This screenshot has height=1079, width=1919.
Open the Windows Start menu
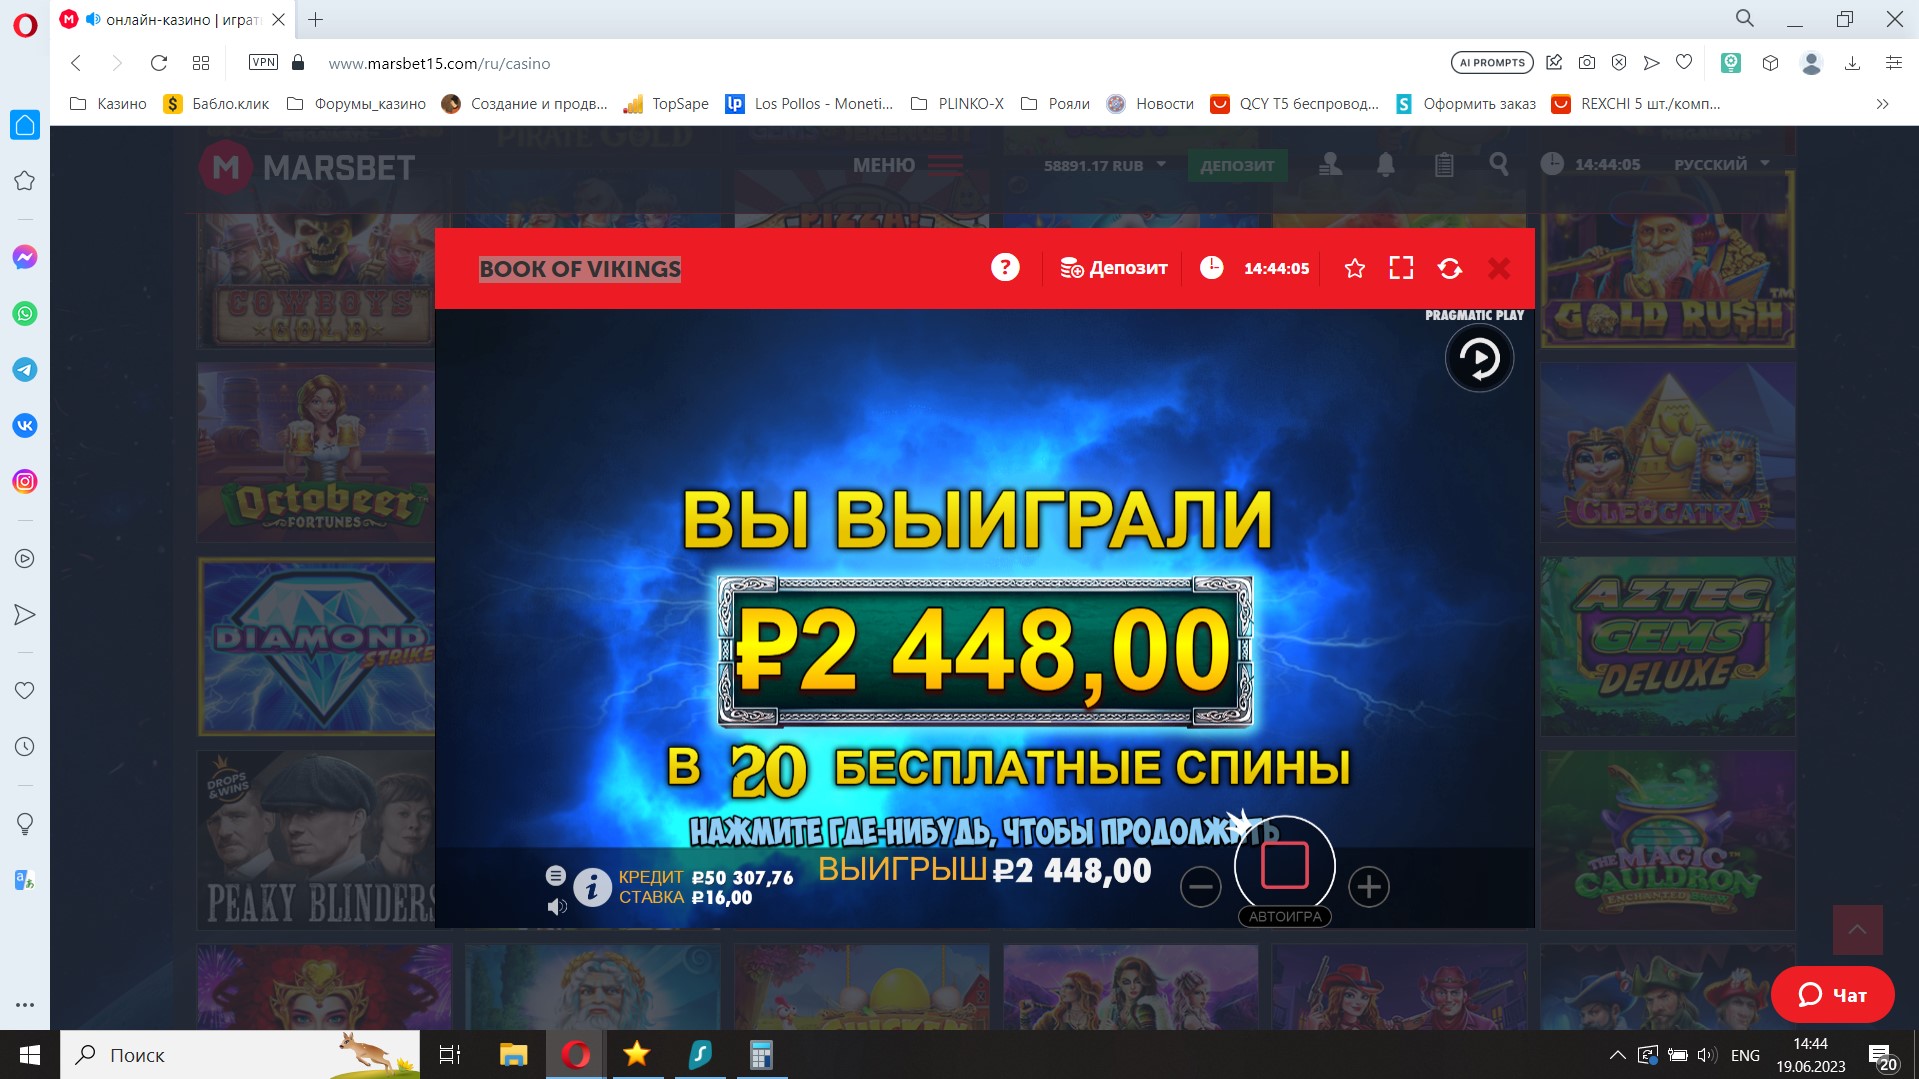[30, 1055]
